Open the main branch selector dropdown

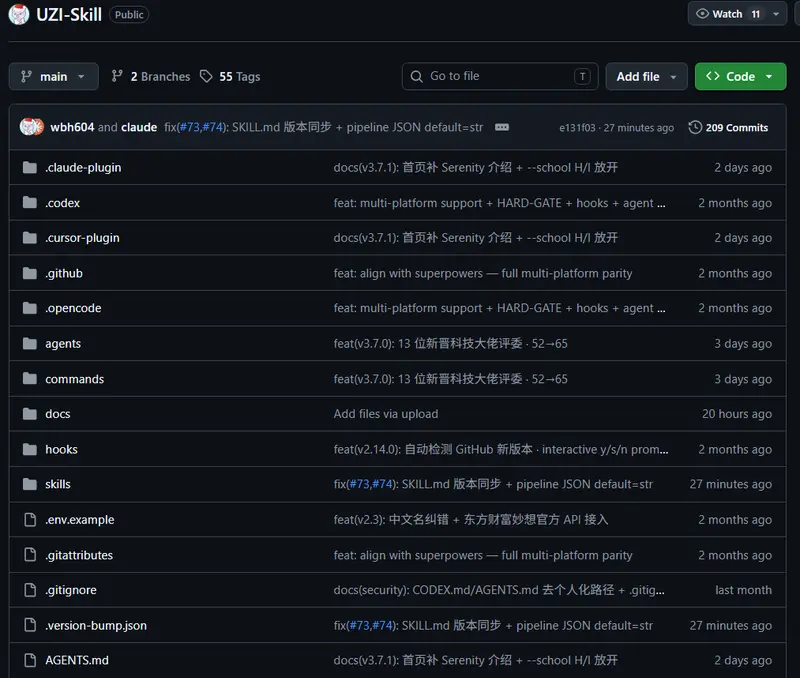[54, 77]
